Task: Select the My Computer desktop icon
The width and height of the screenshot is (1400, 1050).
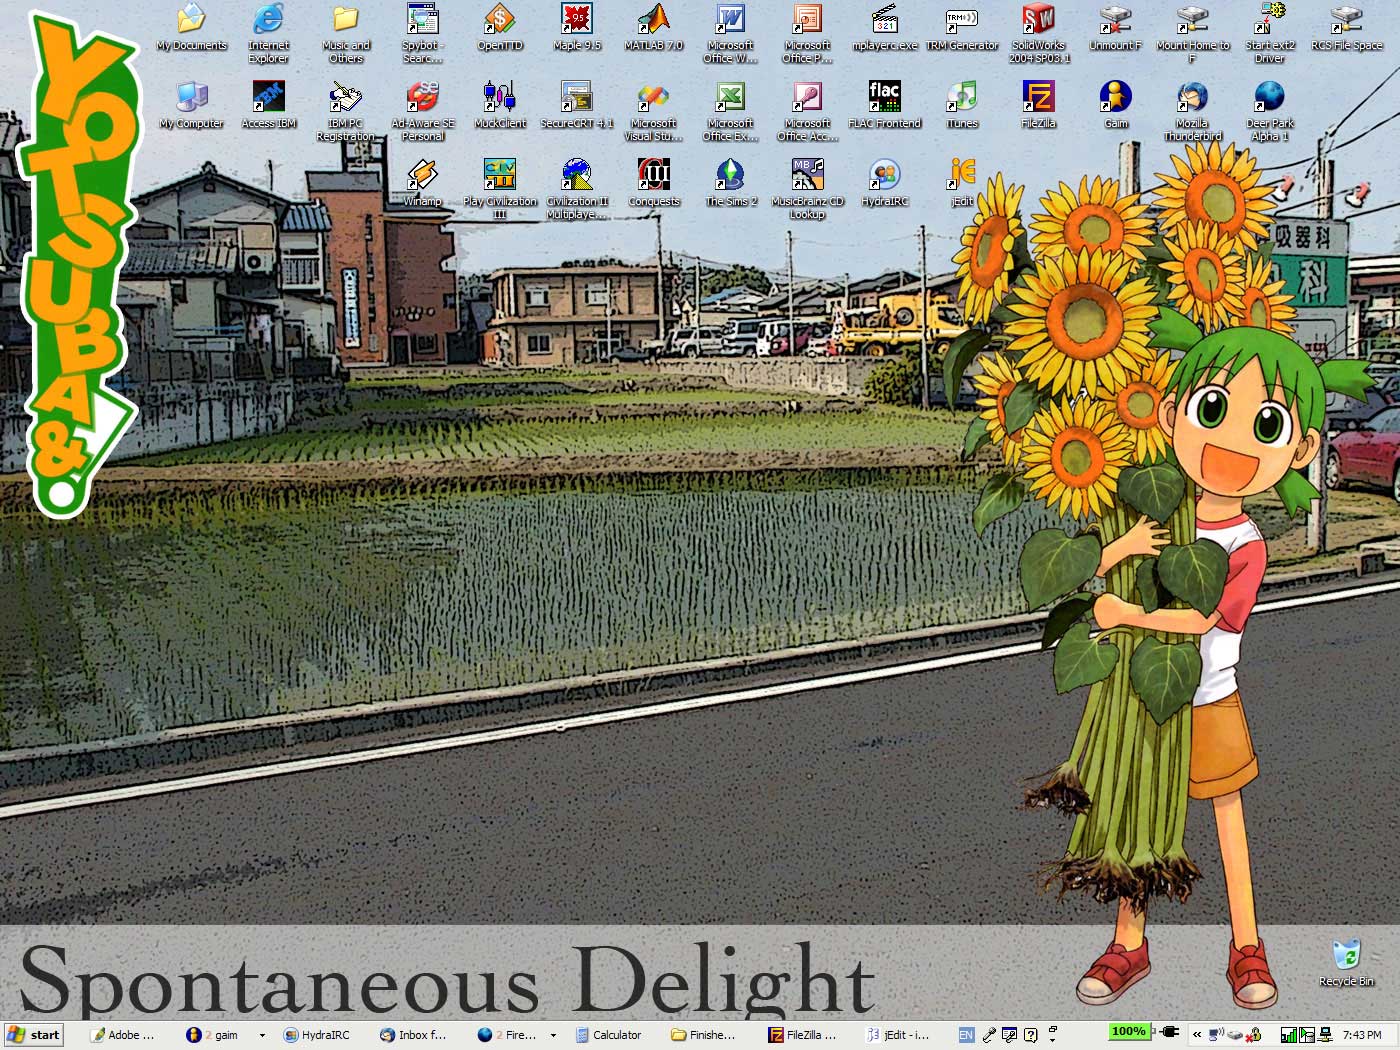Action: (x=191, y=105)
